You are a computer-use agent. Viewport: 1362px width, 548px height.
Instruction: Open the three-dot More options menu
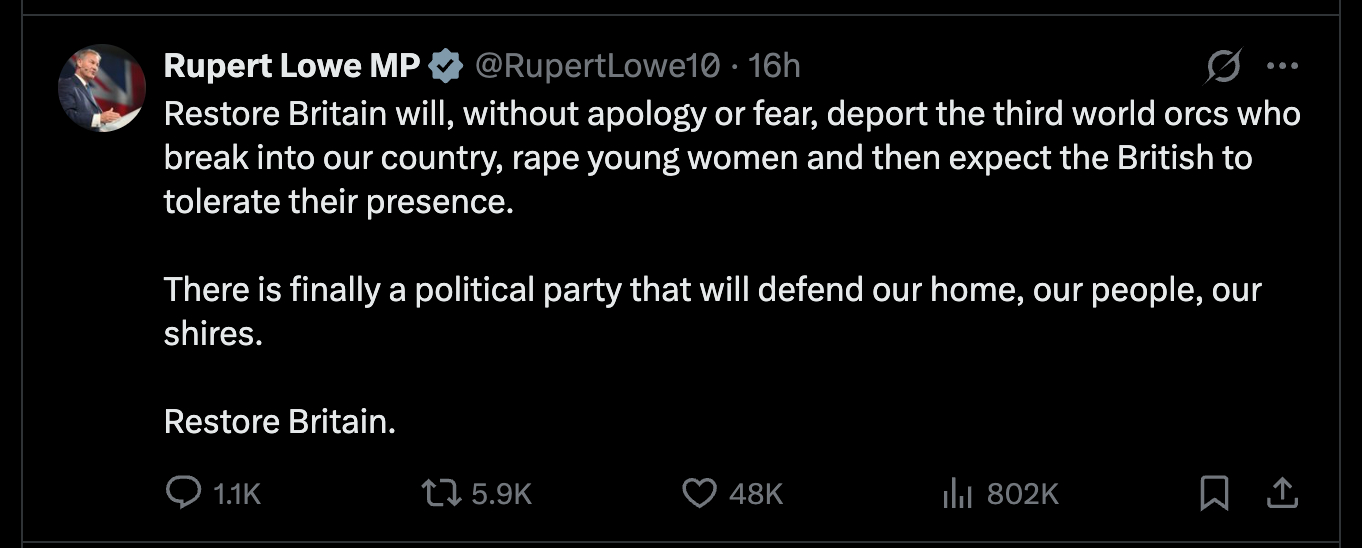pos(1281,67)
